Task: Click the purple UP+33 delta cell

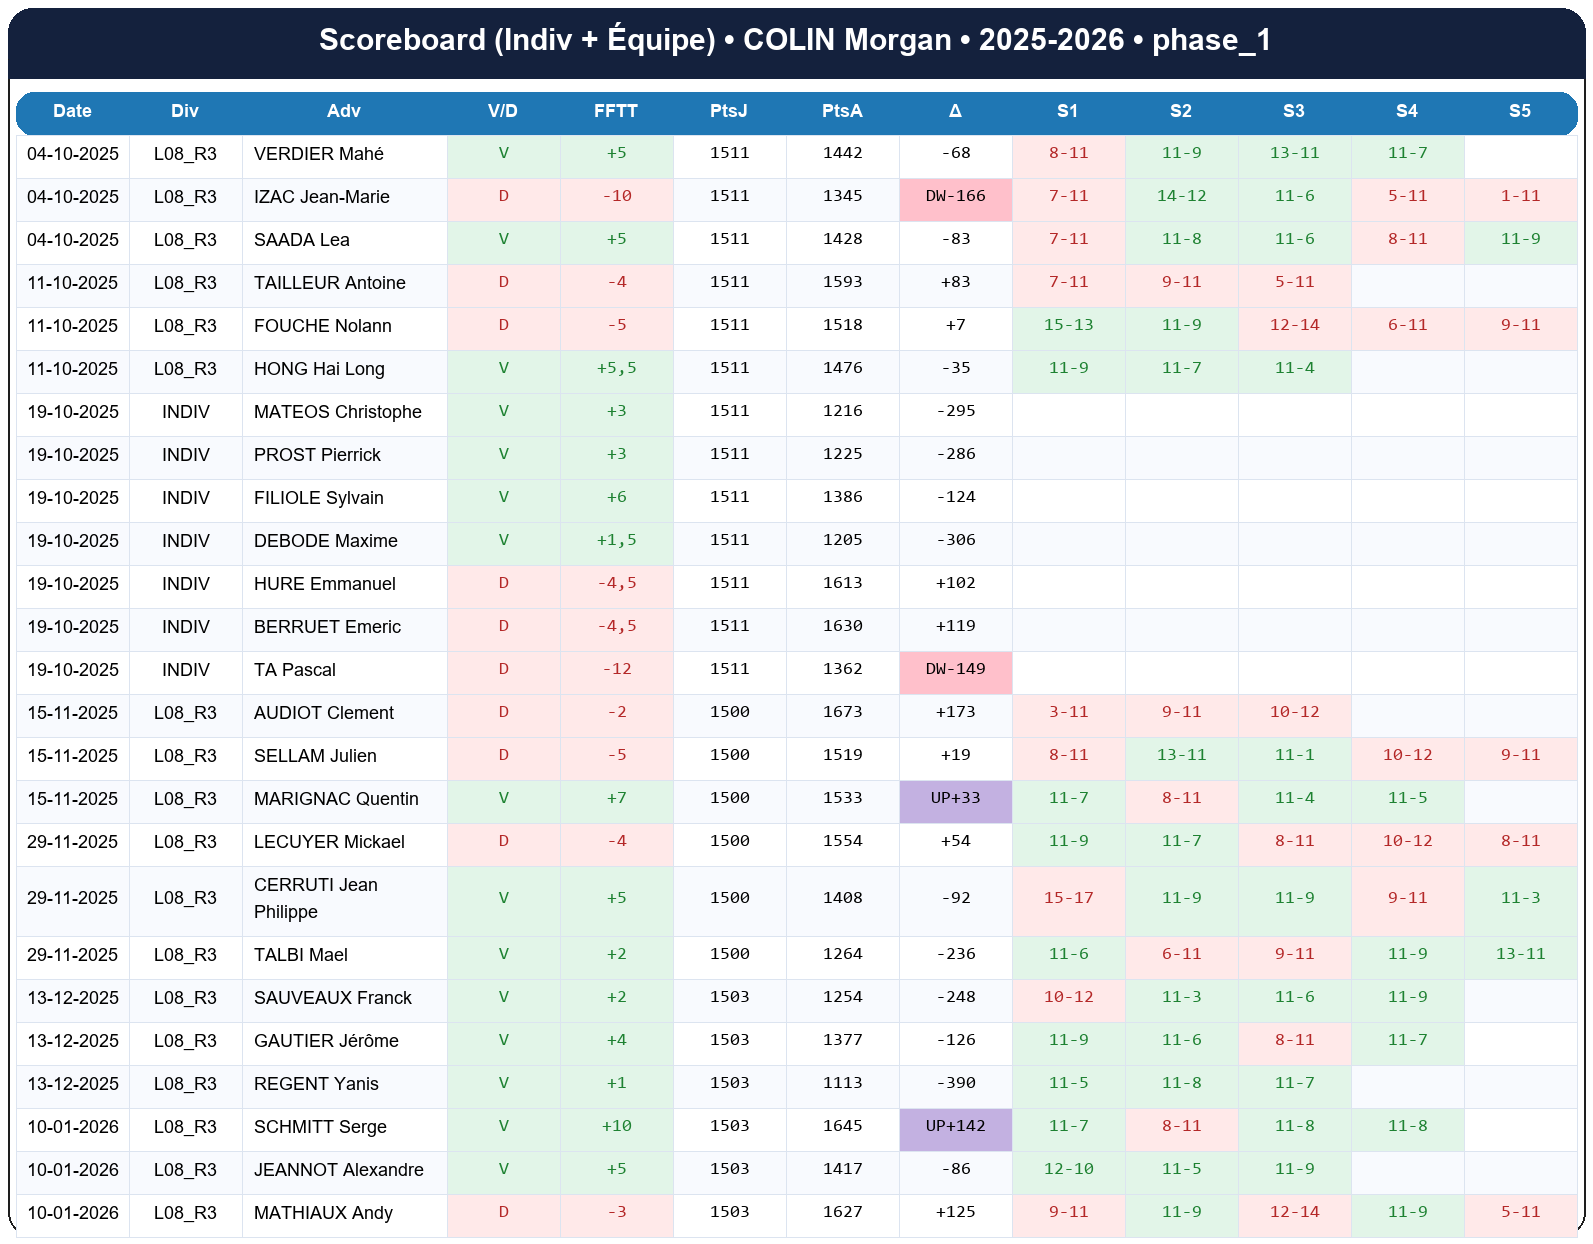Action: tap(955, 798)
